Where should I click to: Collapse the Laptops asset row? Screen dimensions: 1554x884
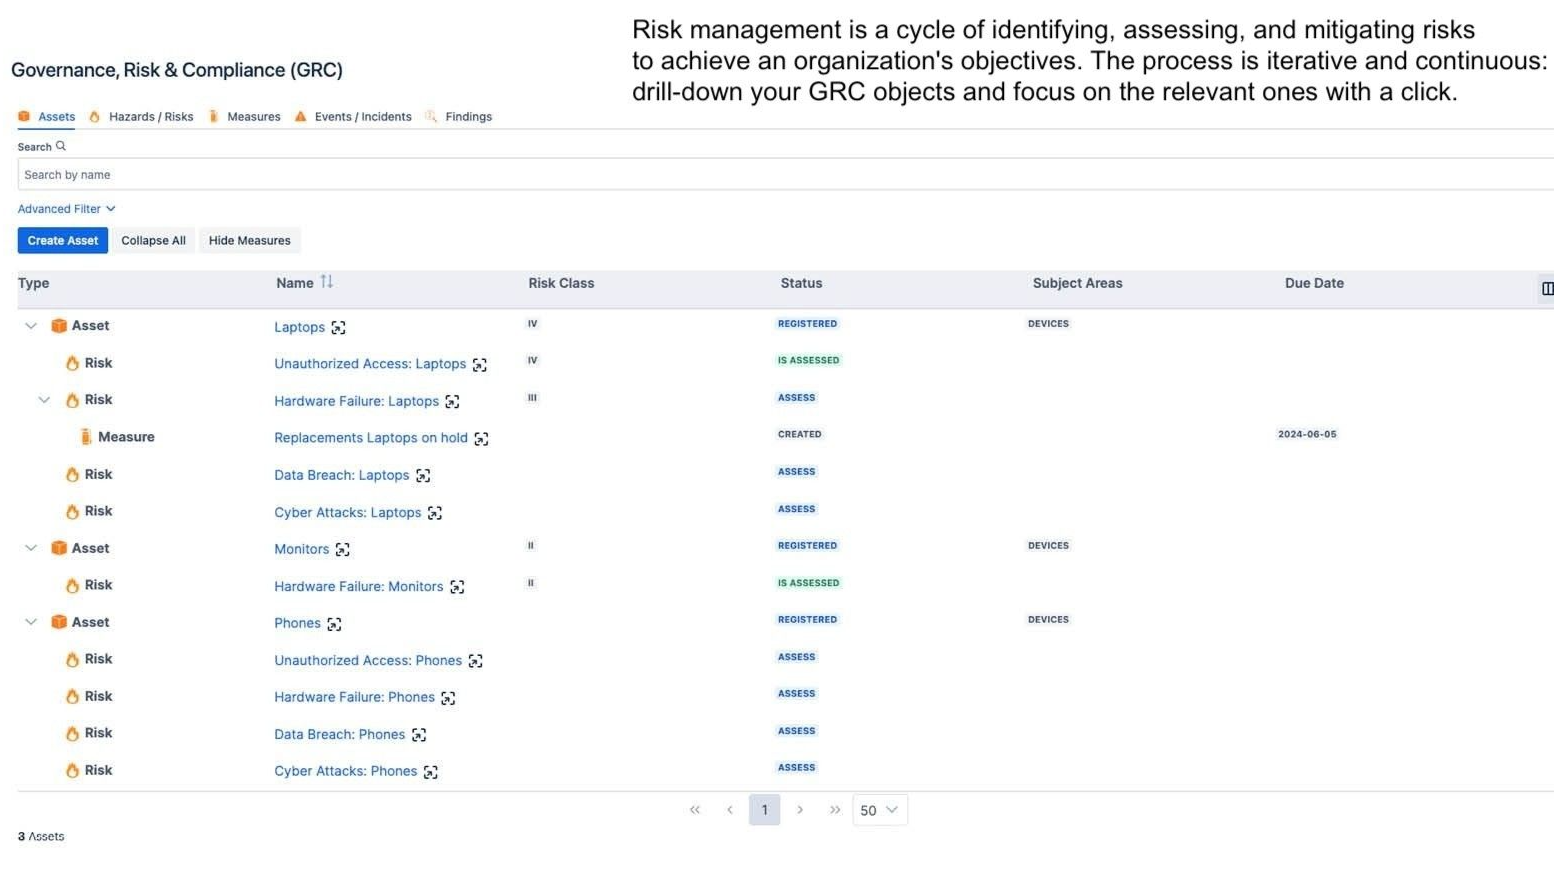point(31,326)
